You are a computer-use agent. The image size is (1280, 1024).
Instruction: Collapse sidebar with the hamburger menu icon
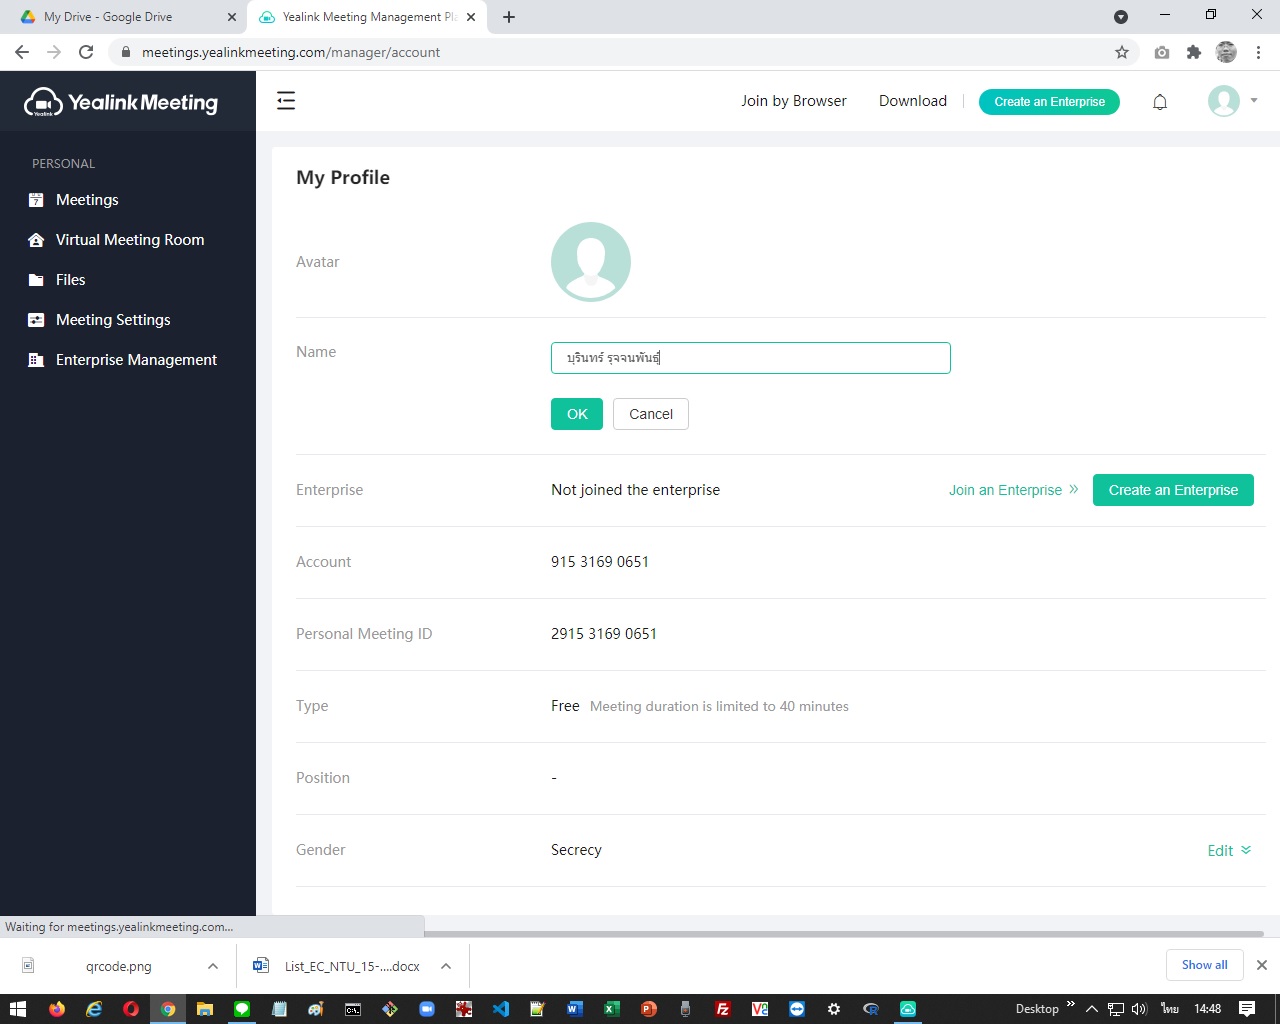286,101
